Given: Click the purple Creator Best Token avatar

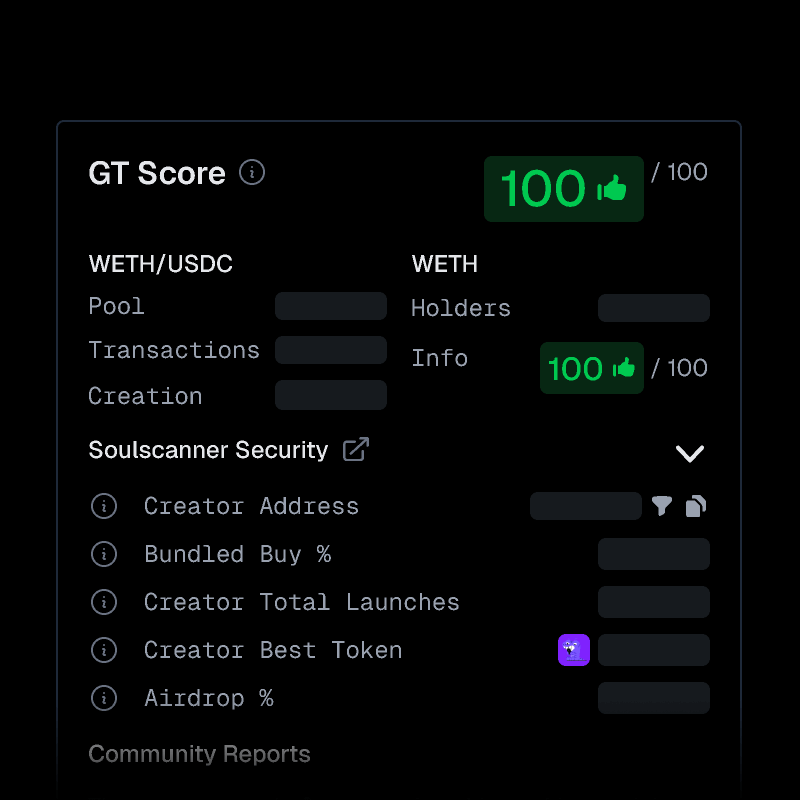Looking at the screenshot, I should pyautogui.click(x=574, y=650).
